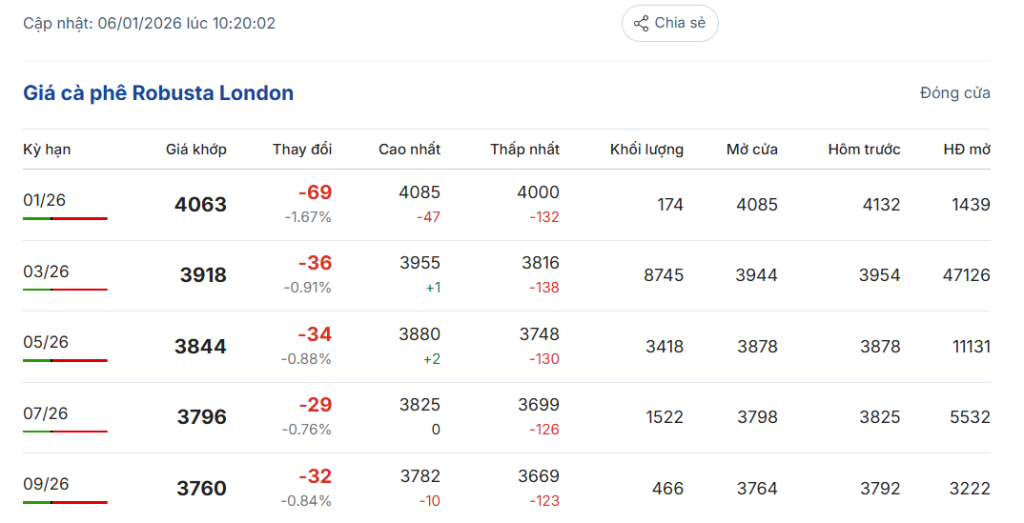The image size is (1024, 523).
Task: Click the HĐ mở column header
Action: [x=966, y=149]
